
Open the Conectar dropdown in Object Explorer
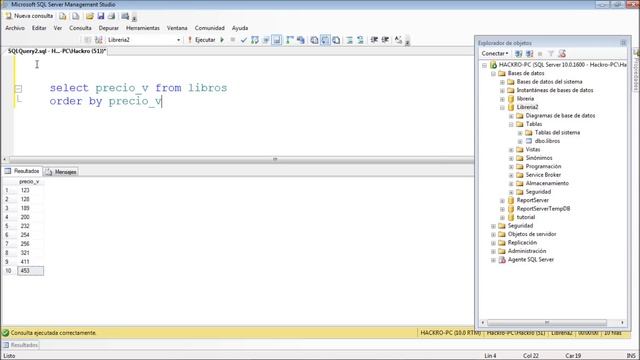[495, 53]
